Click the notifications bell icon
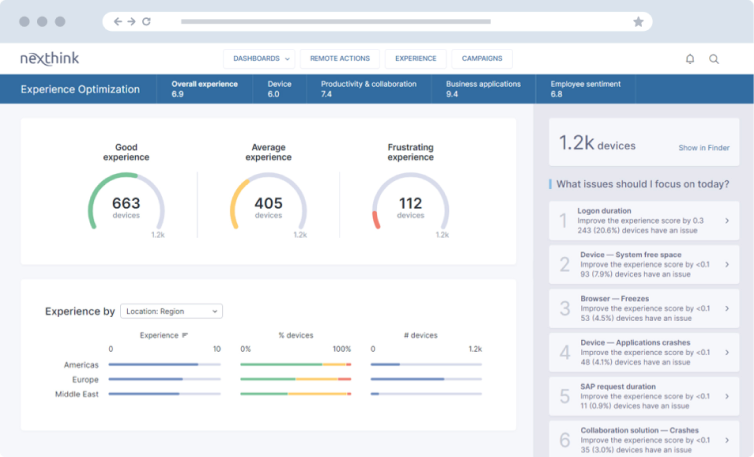Viewport: 754px width, 457px height. point(690,59)
